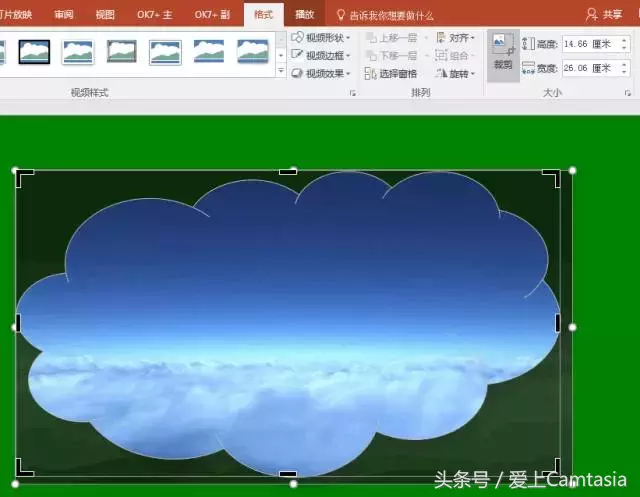Open the 组合 group dropdown
This screenshot has width=640, height=497.
click(x=455, y=55)
